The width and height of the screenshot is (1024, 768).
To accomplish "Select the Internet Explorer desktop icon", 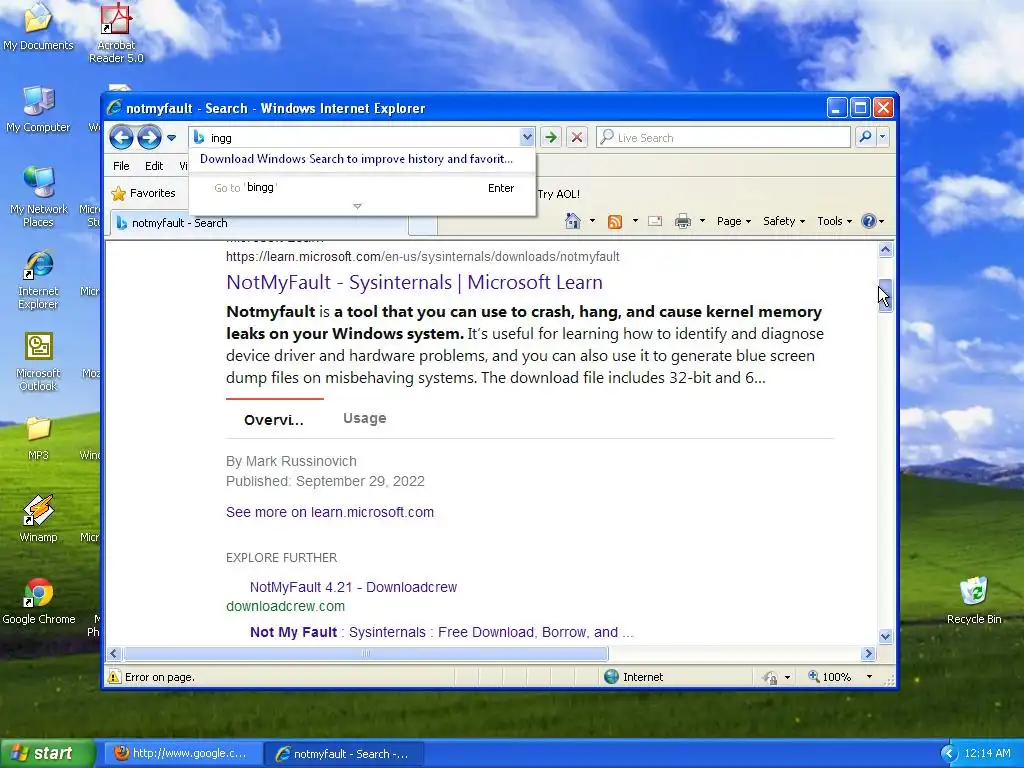I will coord(39,279).
